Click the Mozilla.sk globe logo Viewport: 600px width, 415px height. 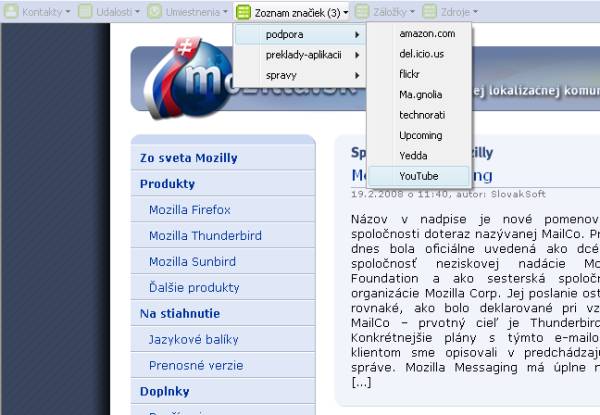(x=188, y=78)
